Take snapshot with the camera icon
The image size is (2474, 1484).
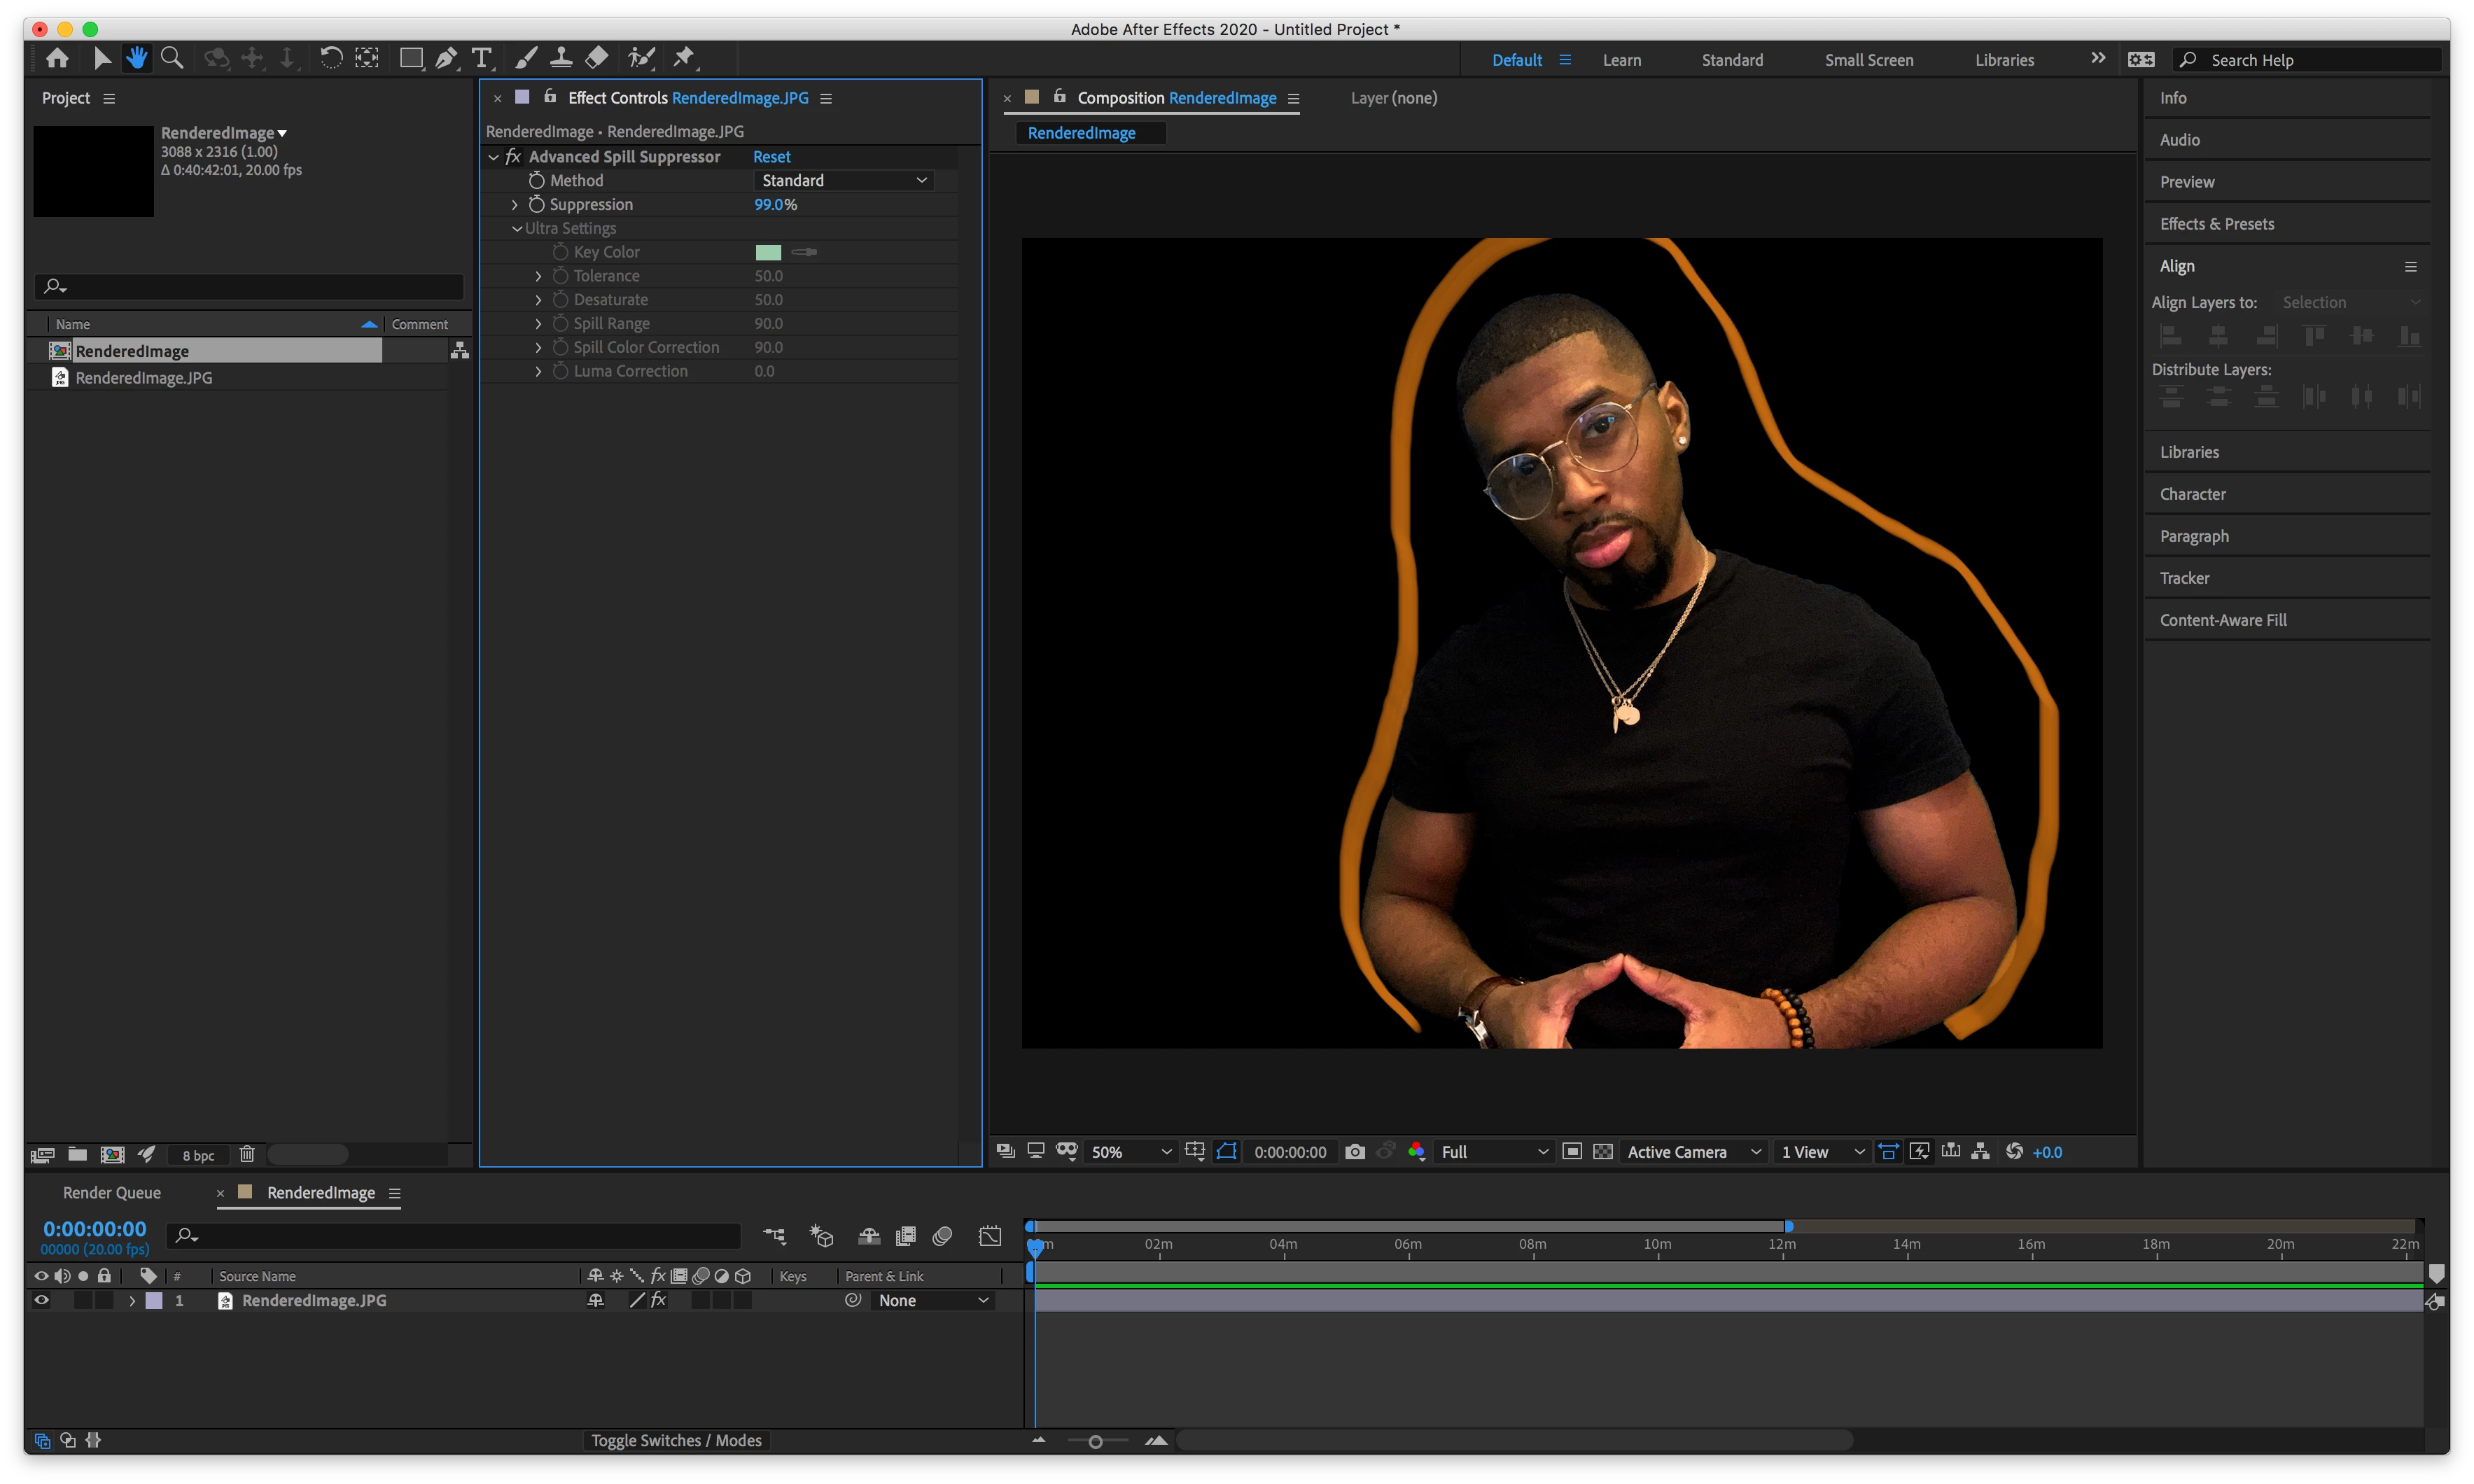click(1355, 1152)
